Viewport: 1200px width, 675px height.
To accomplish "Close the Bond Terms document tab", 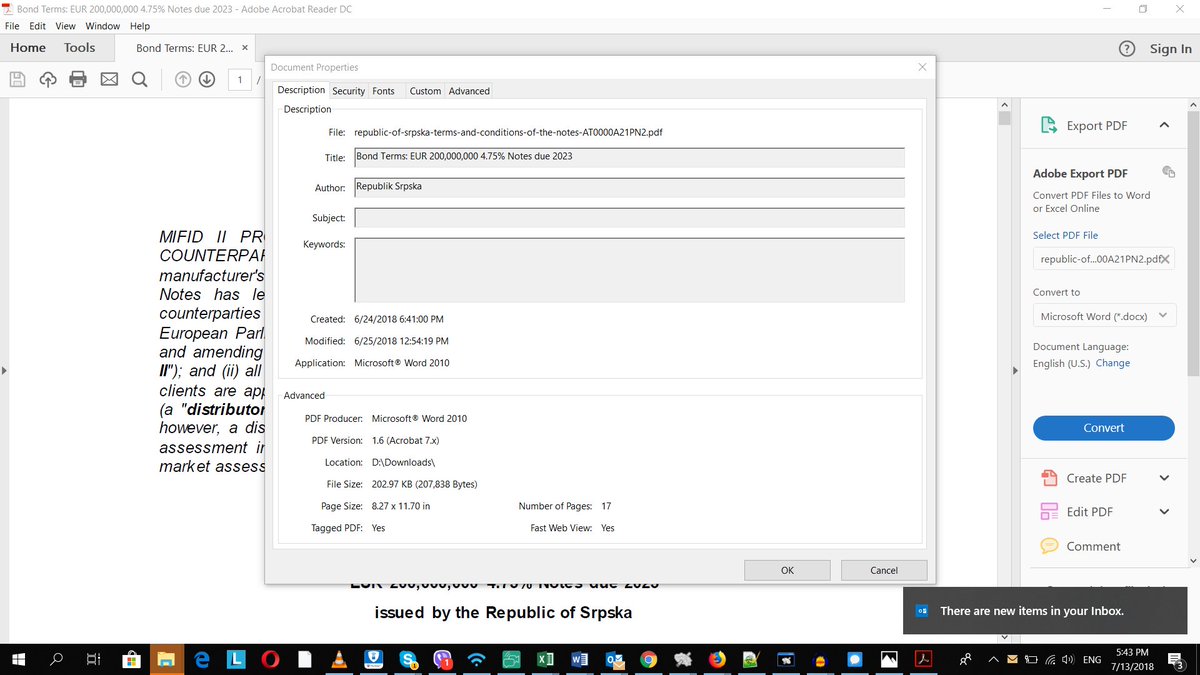I will click(x=245, y=48).
